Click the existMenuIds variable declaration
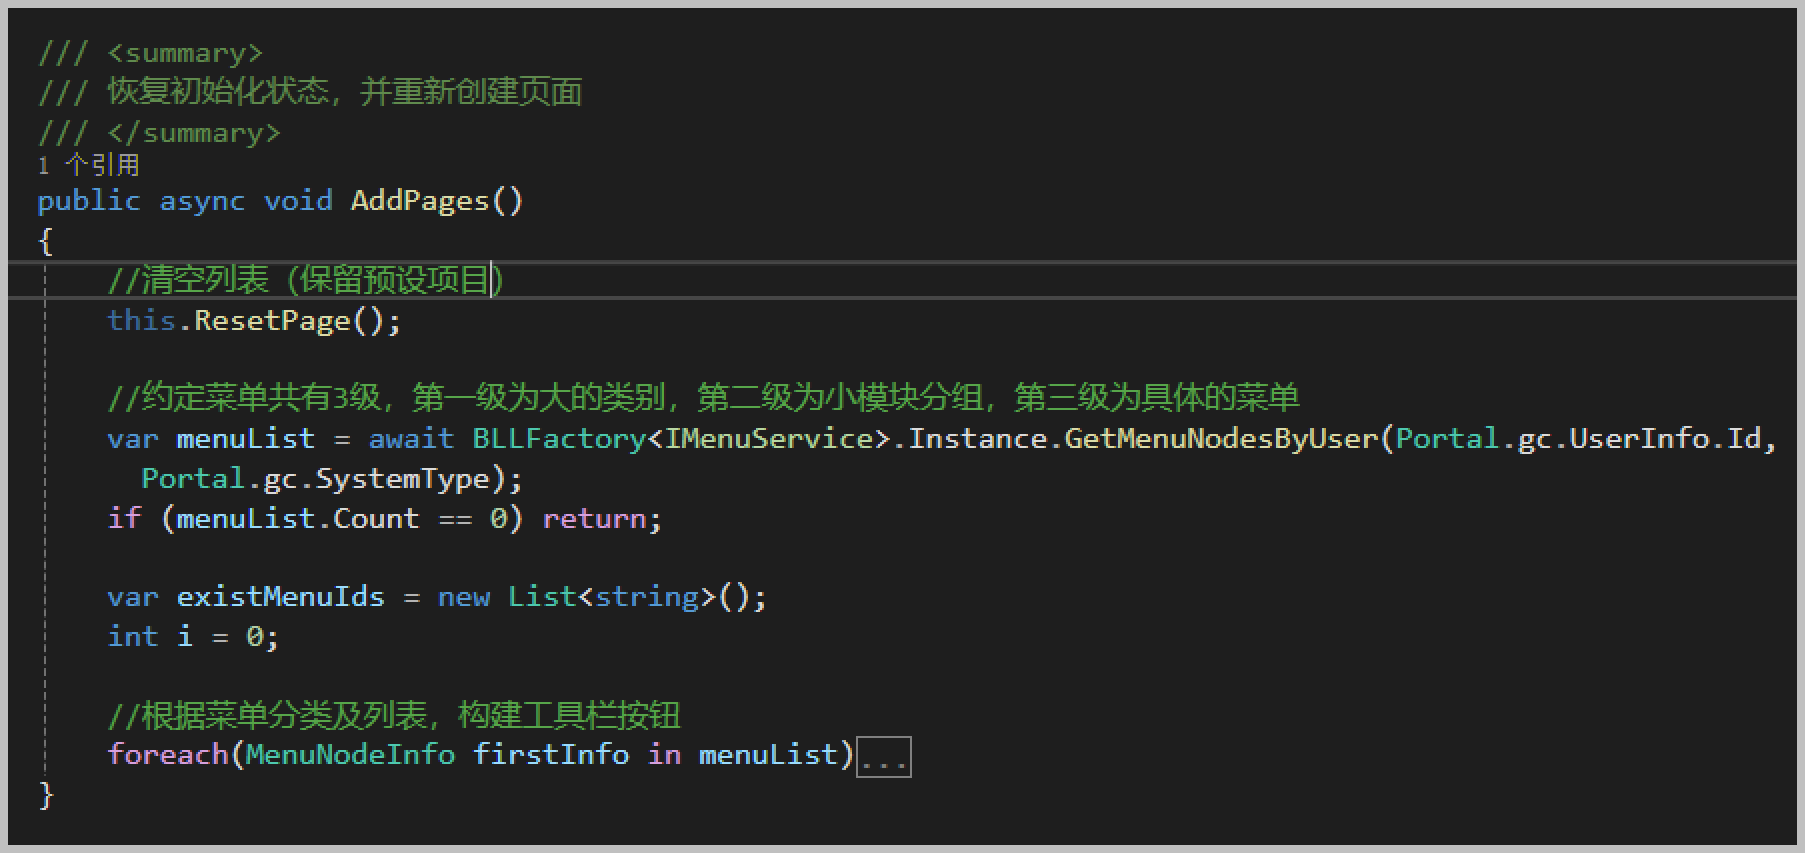Image resolution: width=1805 pixels, height=853 pixels. point(280,597)
